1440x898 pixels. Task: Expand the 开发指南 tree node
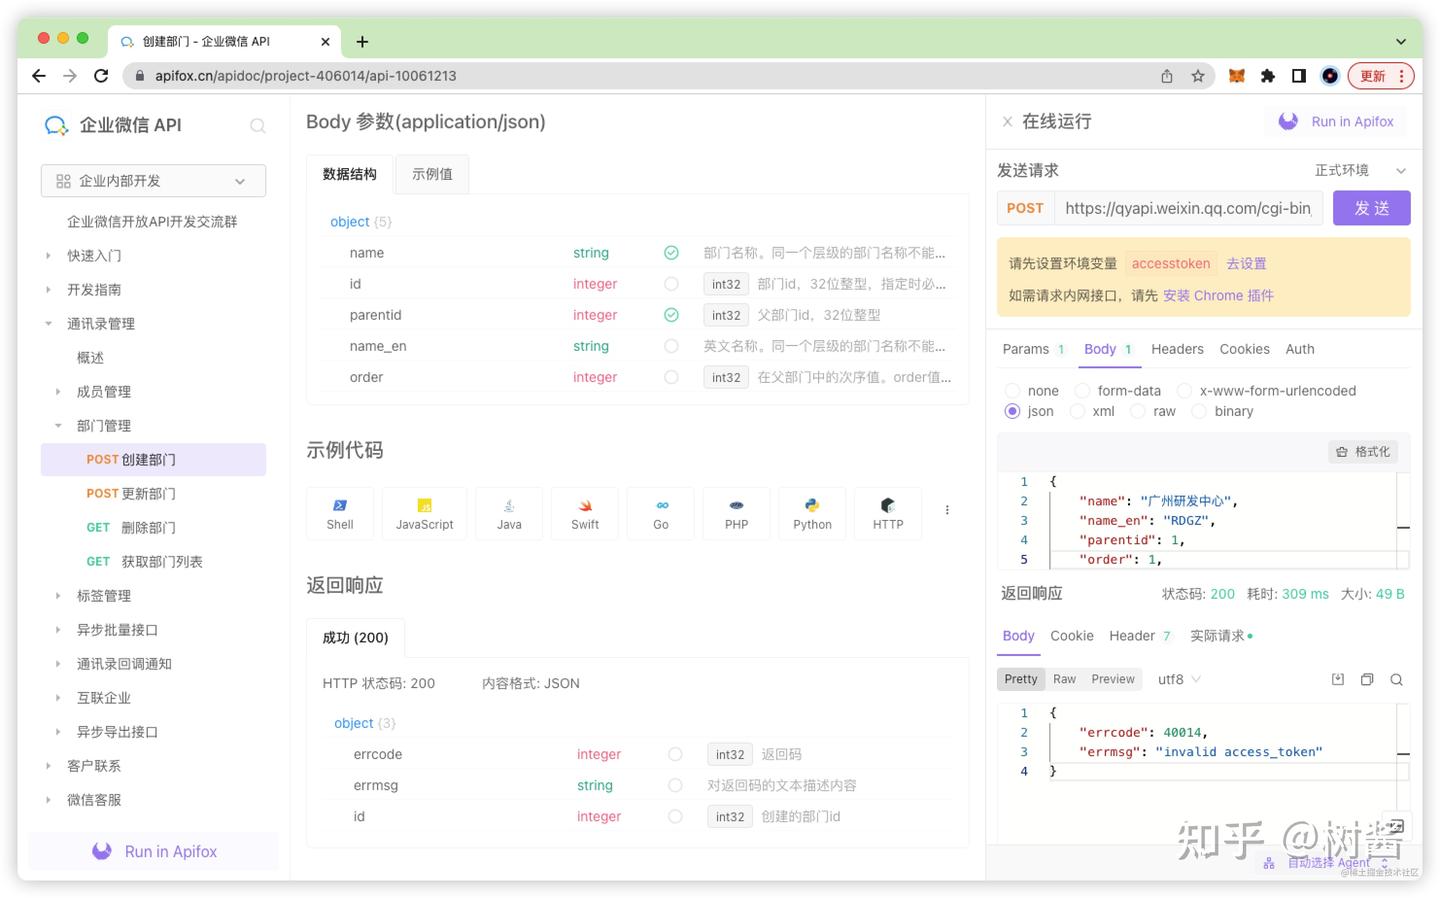(x=48, y=290)
